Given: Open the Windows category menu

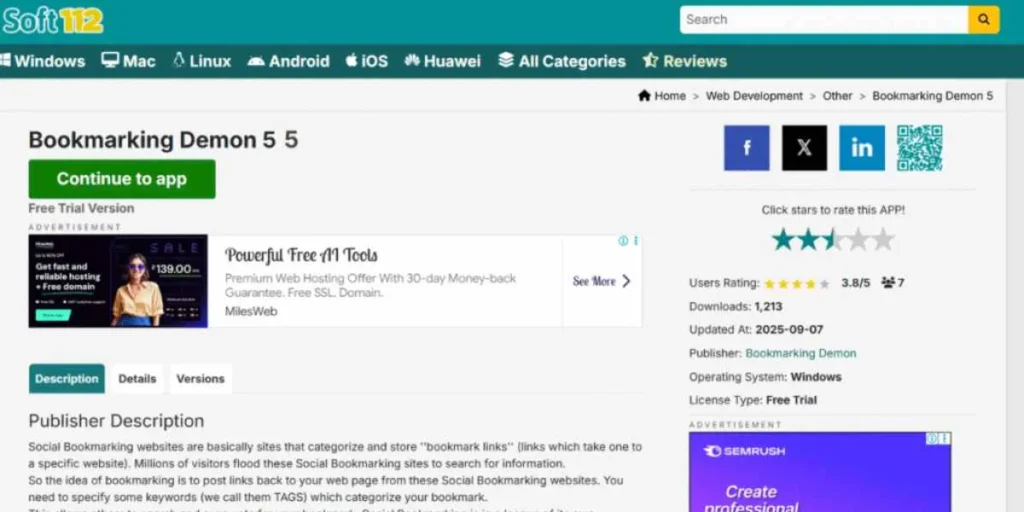Looking at the screenshot, I should pos(44,61).
